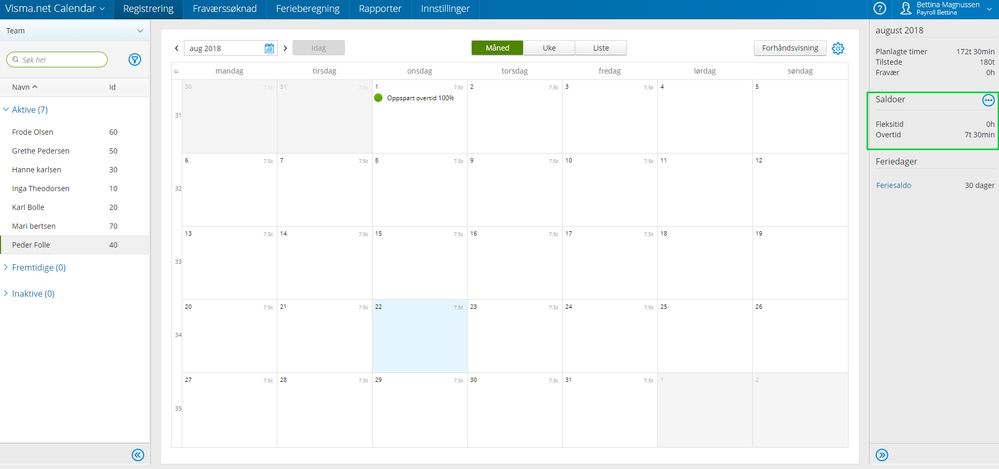Open the Ferieberegning tab
999x469 pixels.
tap(308, 9)
